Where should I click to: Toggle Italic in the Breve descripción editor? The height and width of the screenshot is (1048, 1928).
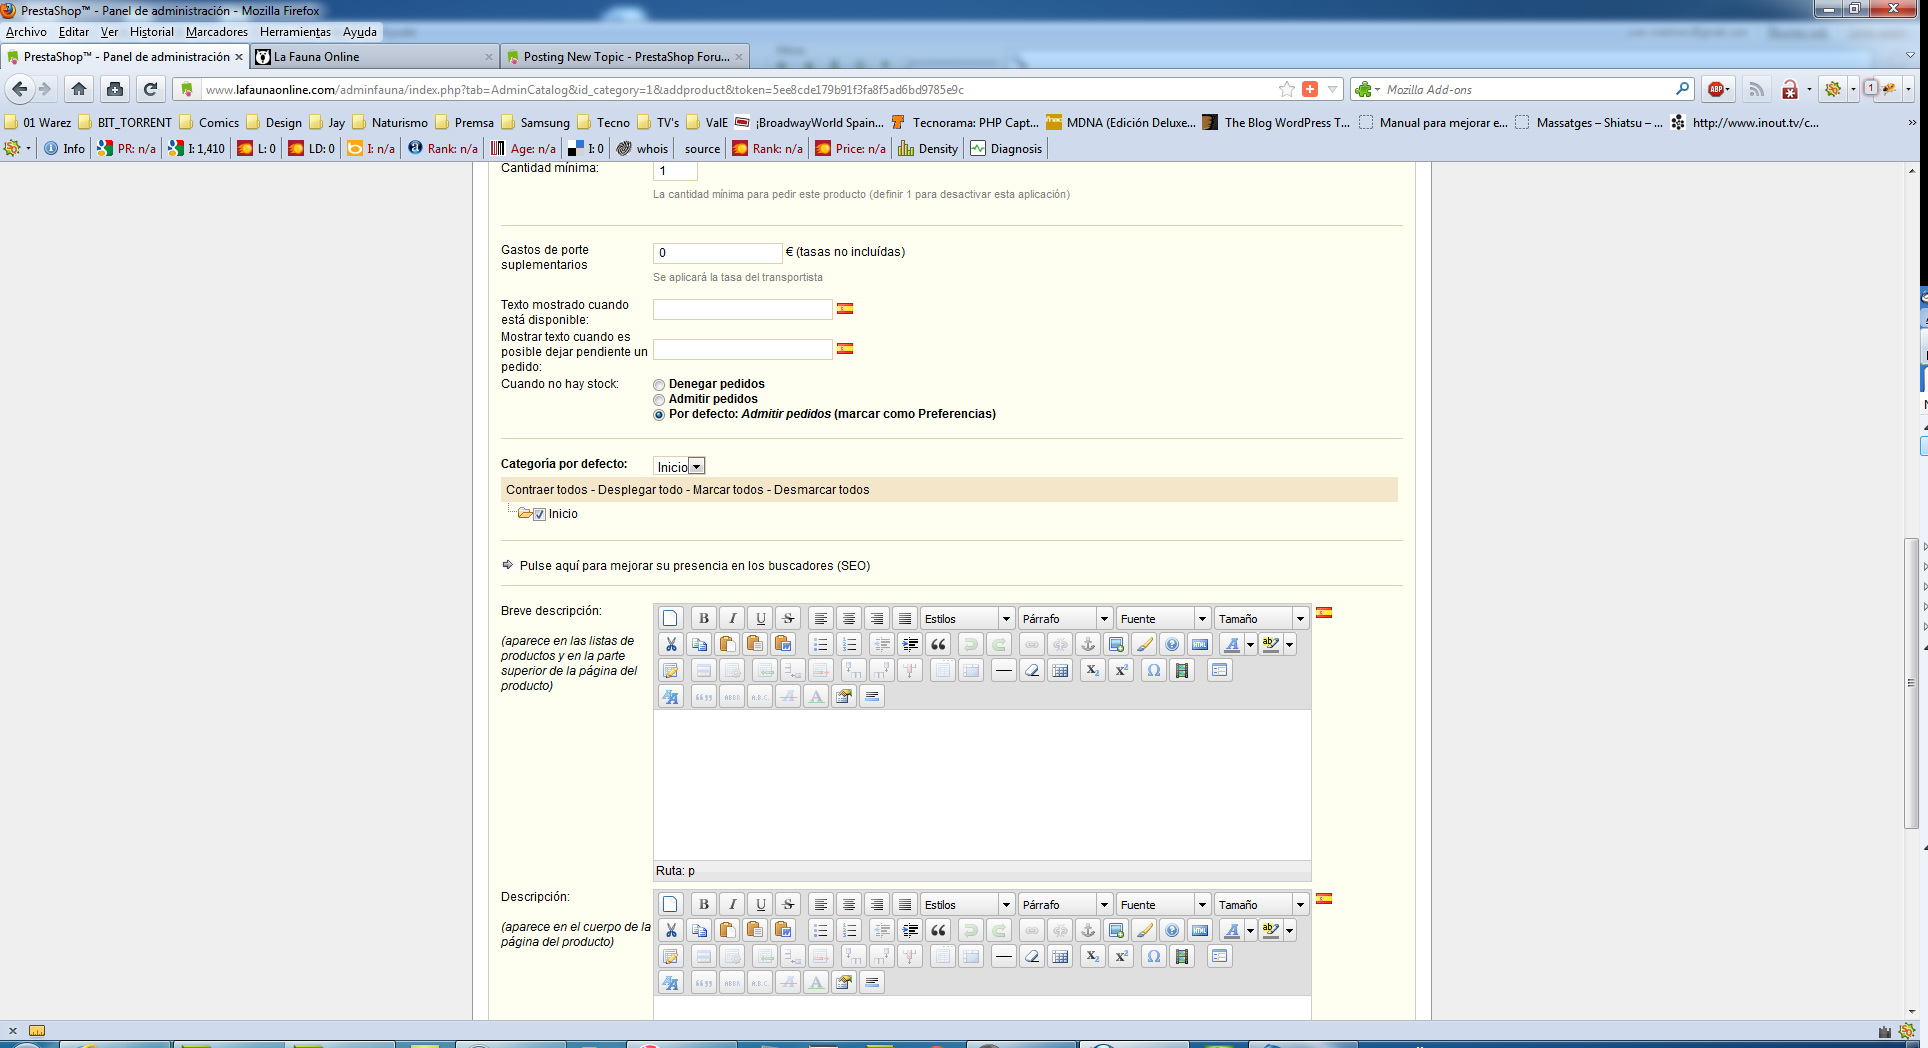point(732,618)
